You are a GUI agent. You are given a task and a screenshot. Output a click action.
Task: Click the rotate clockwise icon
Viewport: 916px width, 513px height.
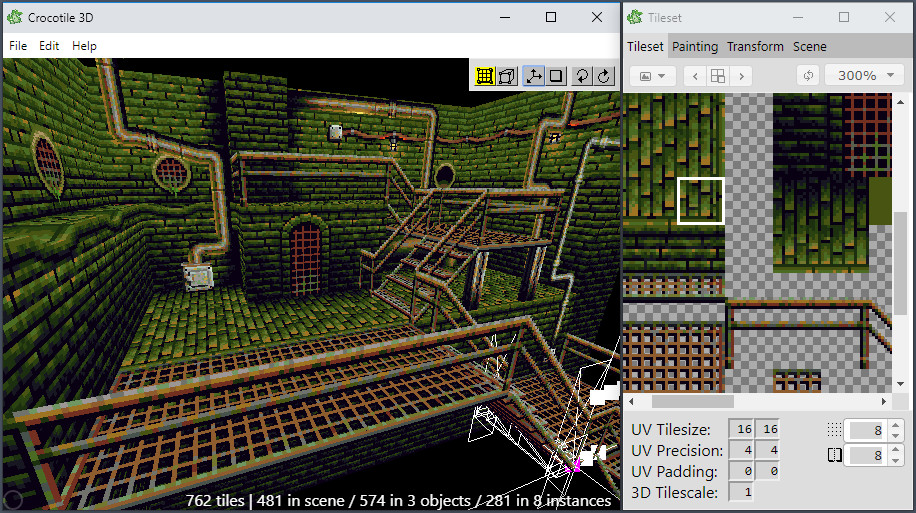coord(605,76)
